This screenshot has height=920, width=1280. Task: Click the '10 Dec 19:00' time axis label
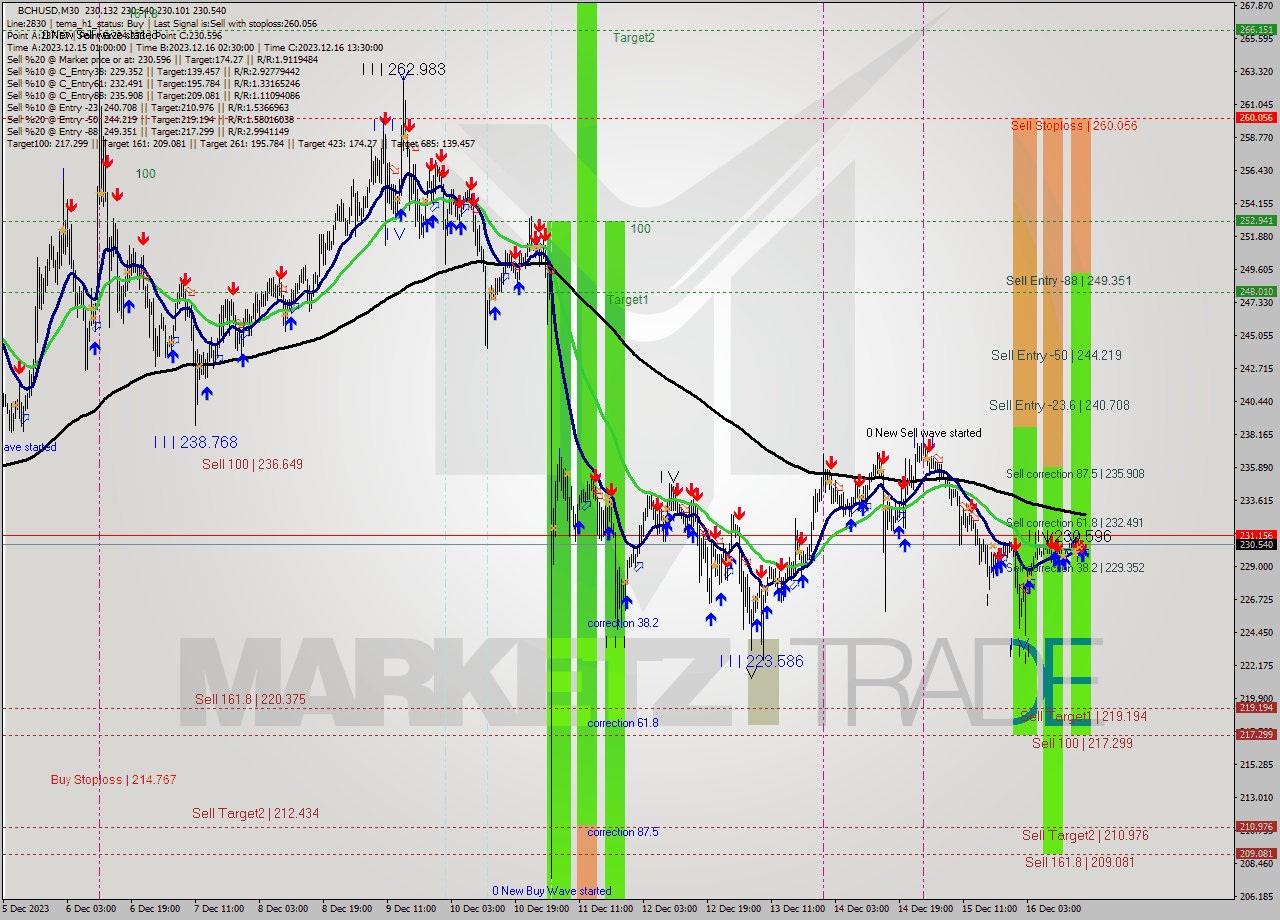pyautogui.click(x=542, y=909)
